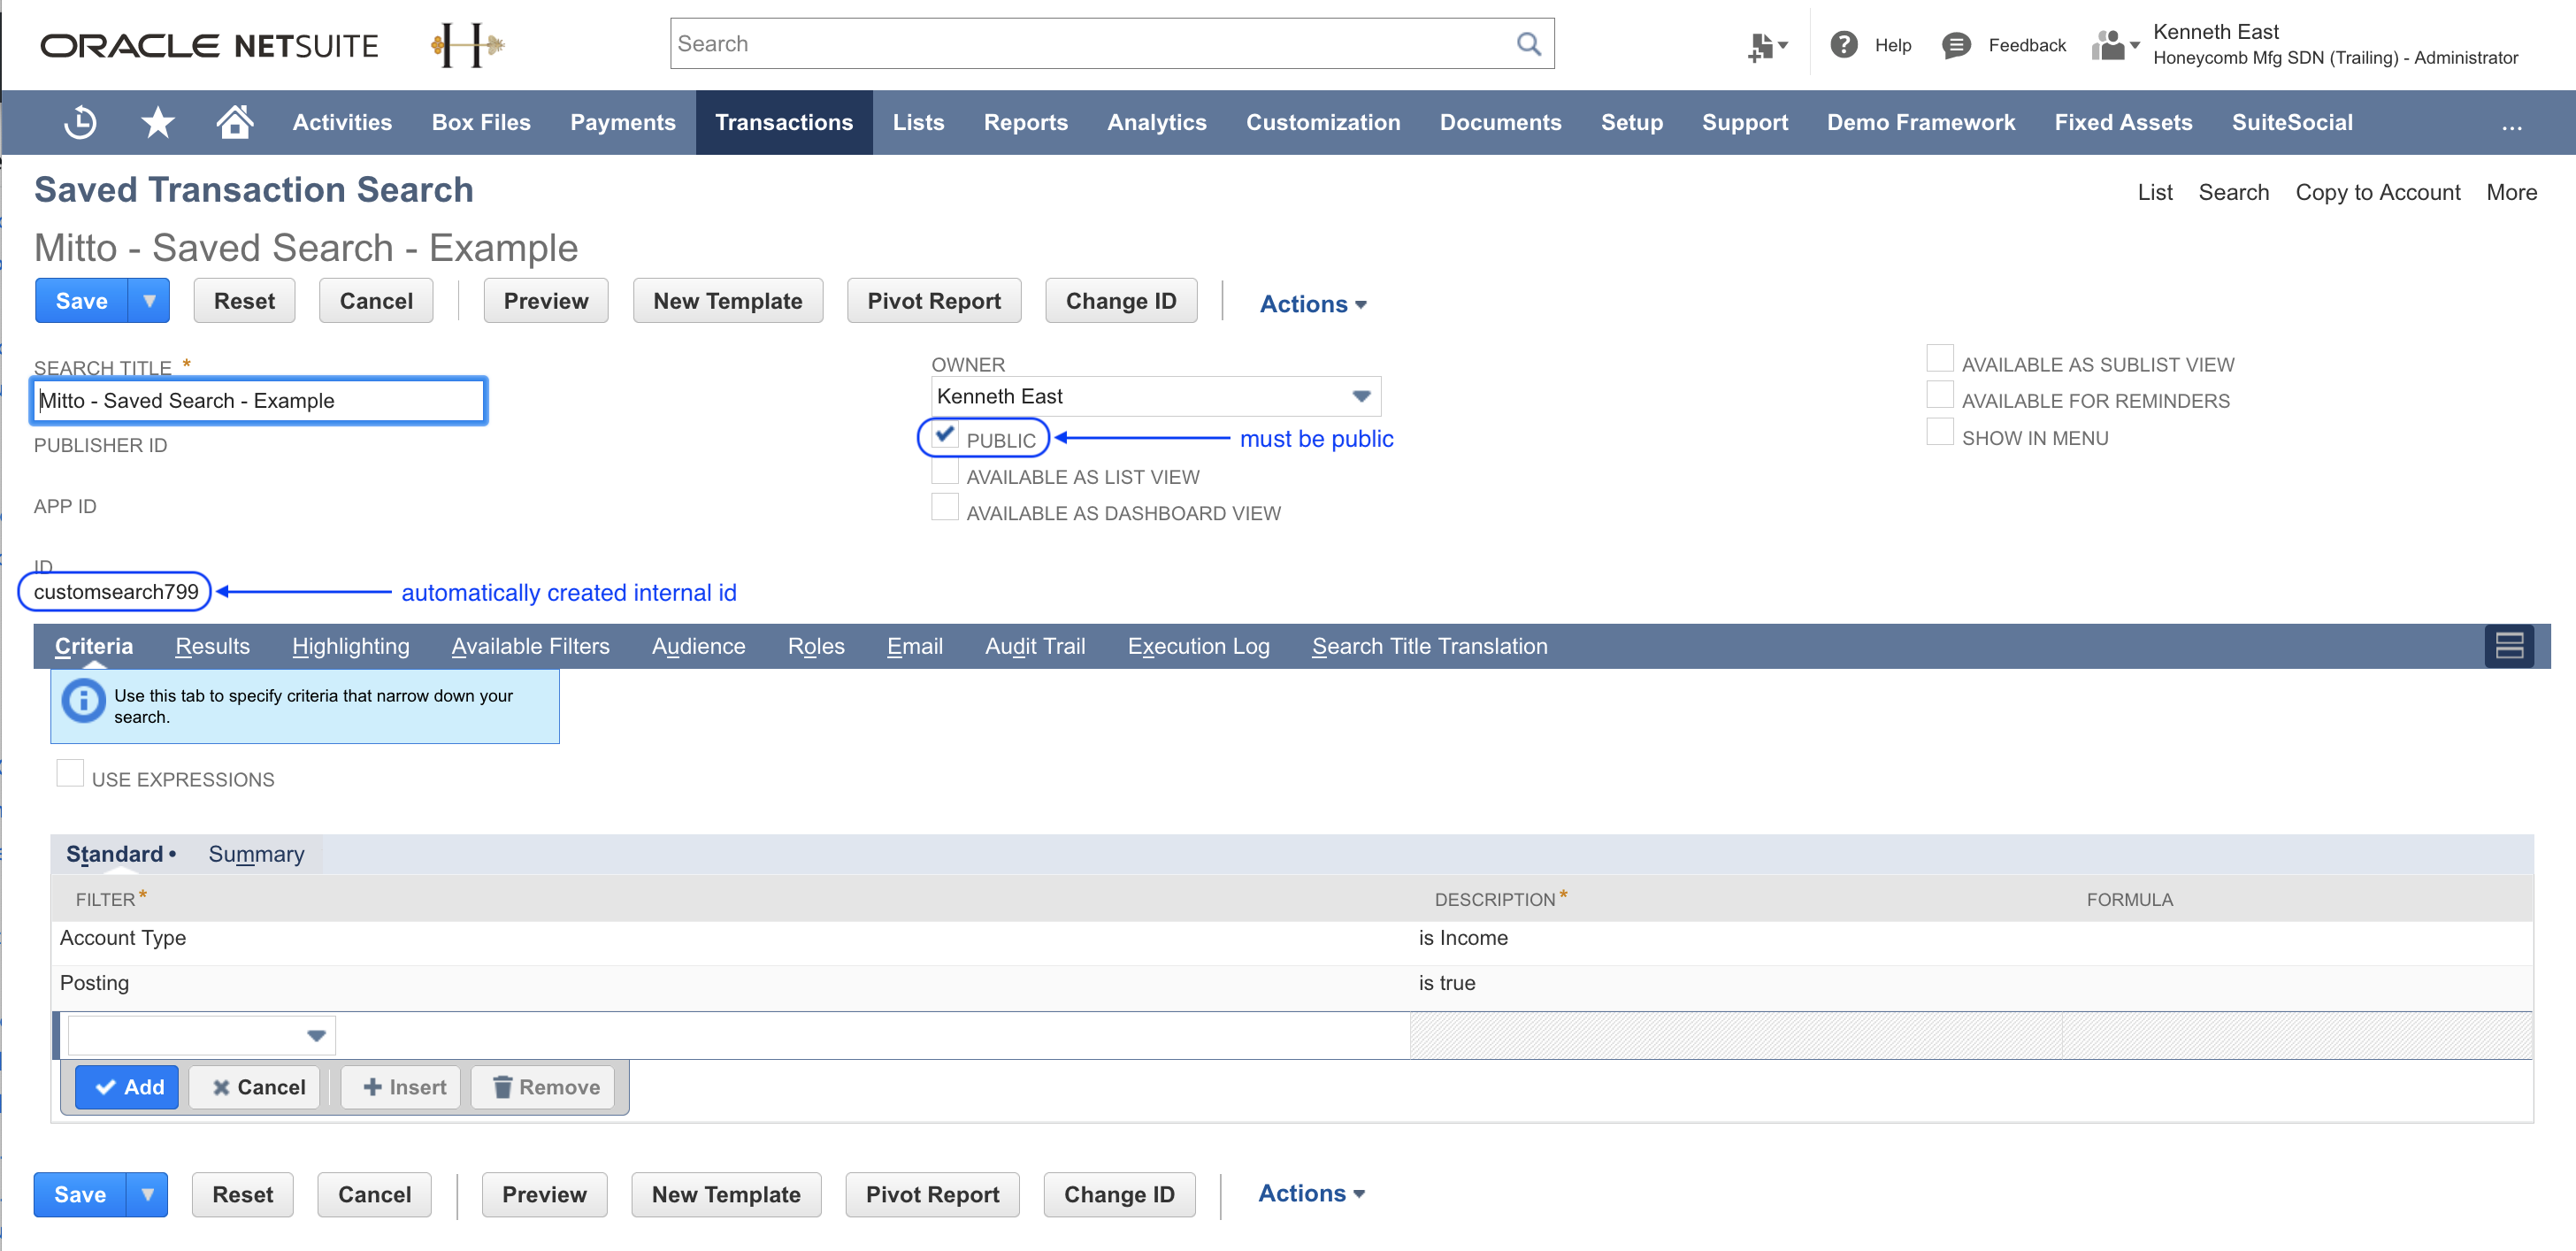Viewport: 2576px width, 1251px height.
Task: Open the Customization menu
Action: (1322, 122)
